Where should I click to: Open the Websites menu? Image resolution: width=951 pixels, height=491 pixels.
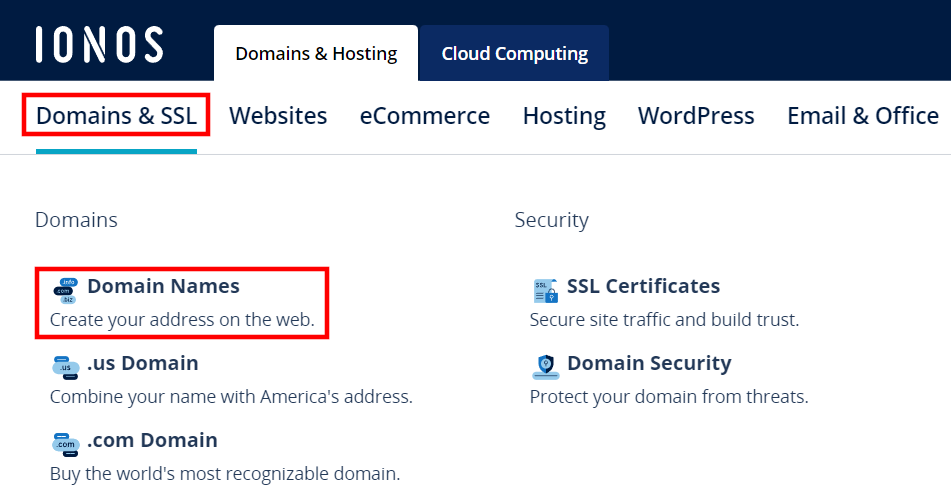coord(278,116)
